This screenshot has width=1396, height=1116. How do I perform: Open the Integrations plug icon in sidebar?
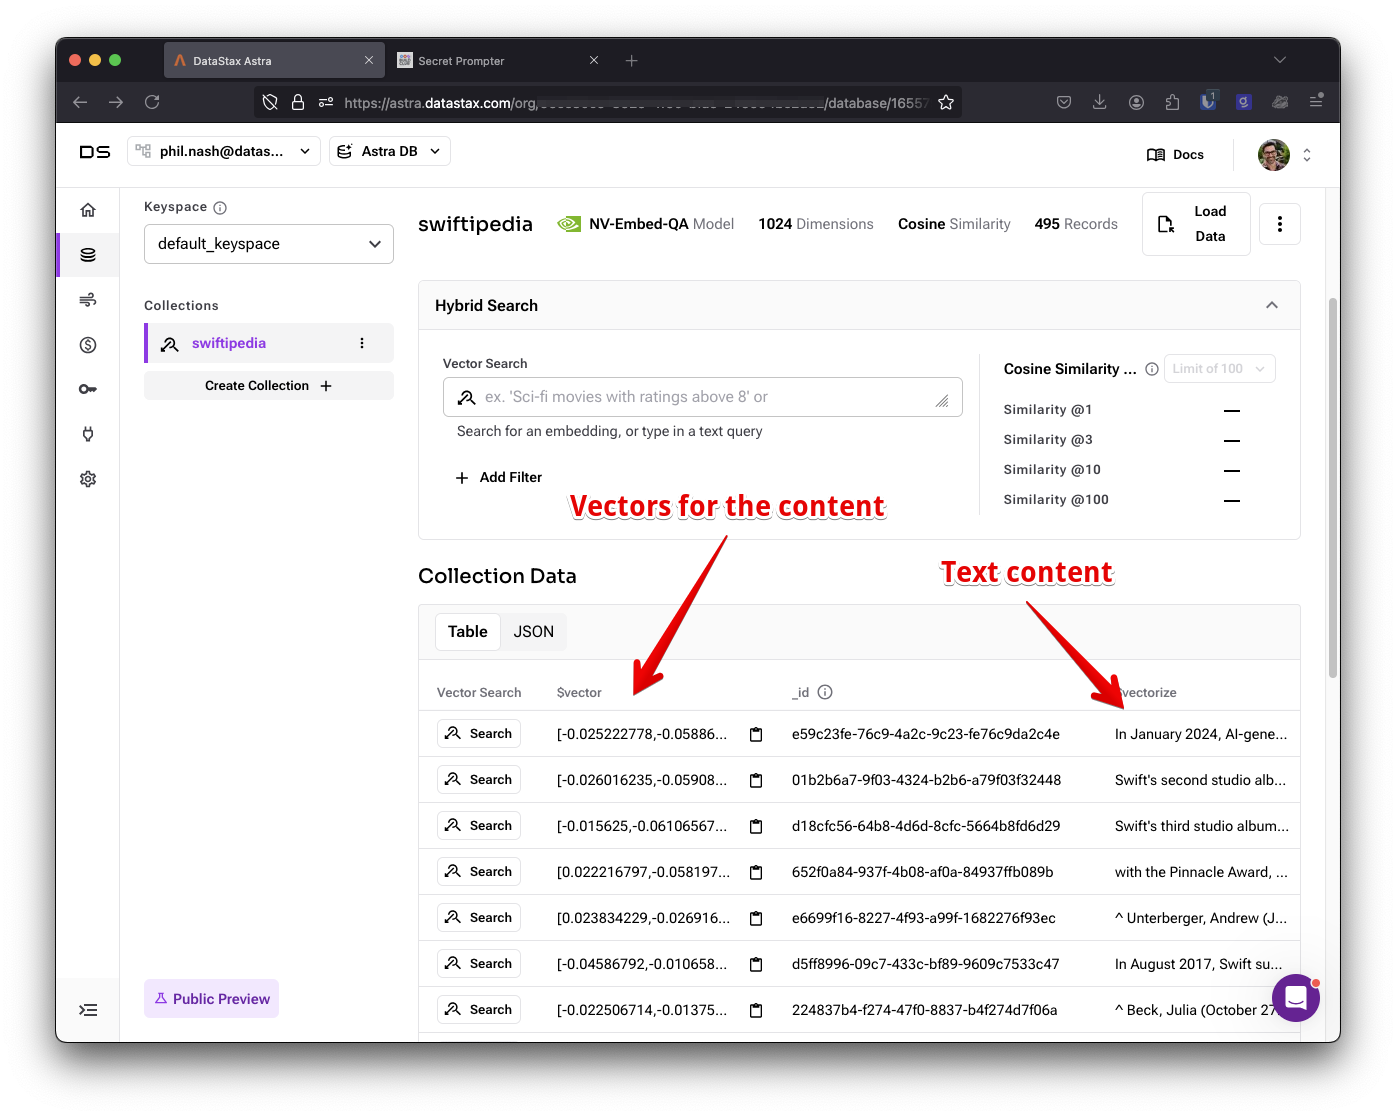[88, 434]
